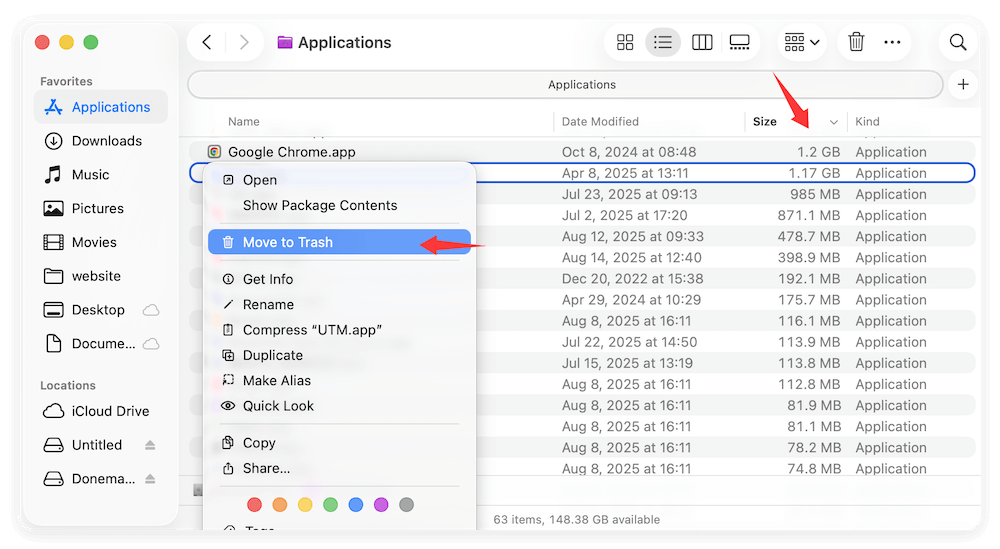
Task: Click date Aug 12, 2025 at 09:33
Action: 633,237
